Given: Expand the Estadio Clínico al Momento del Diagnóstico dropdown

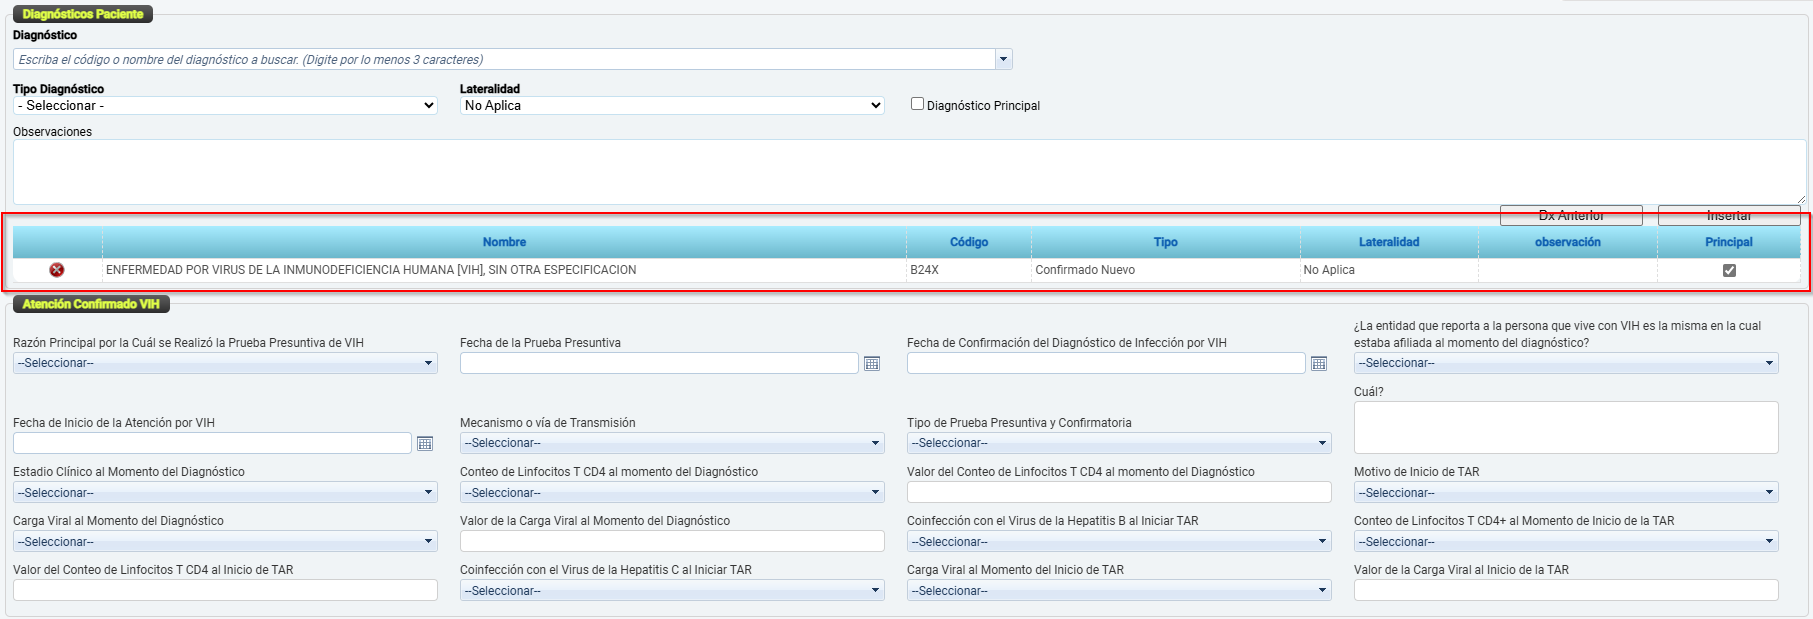Looking at the screenshot, I should click(225, 492).
